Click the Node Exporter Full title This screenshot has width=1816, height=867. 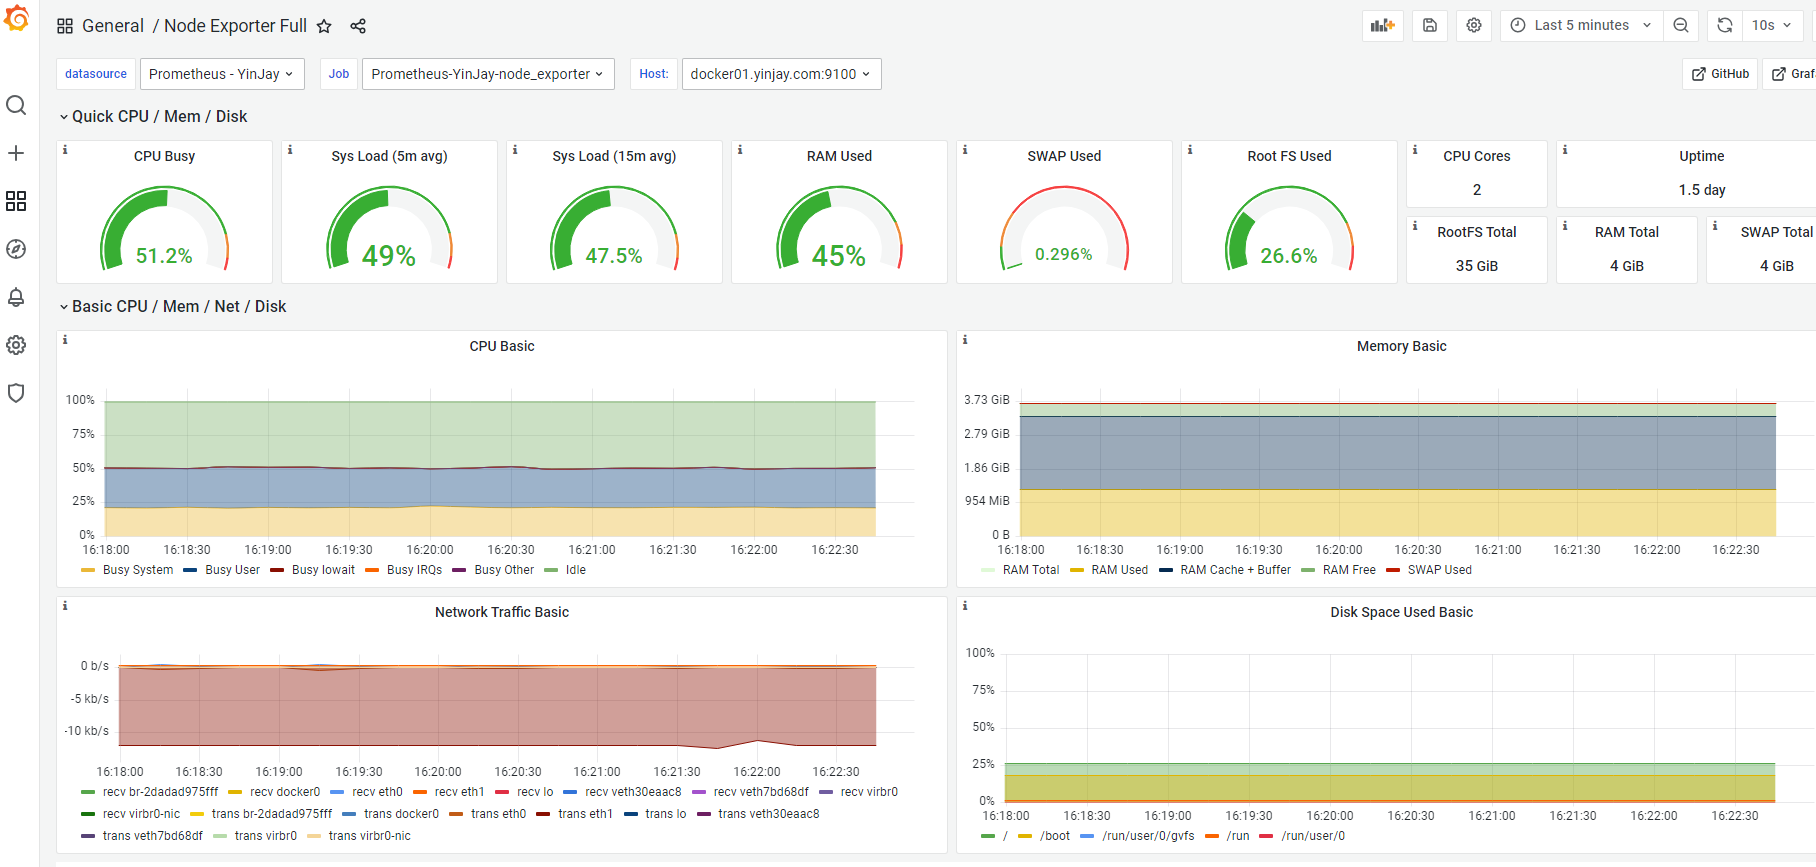pos(235,26)
